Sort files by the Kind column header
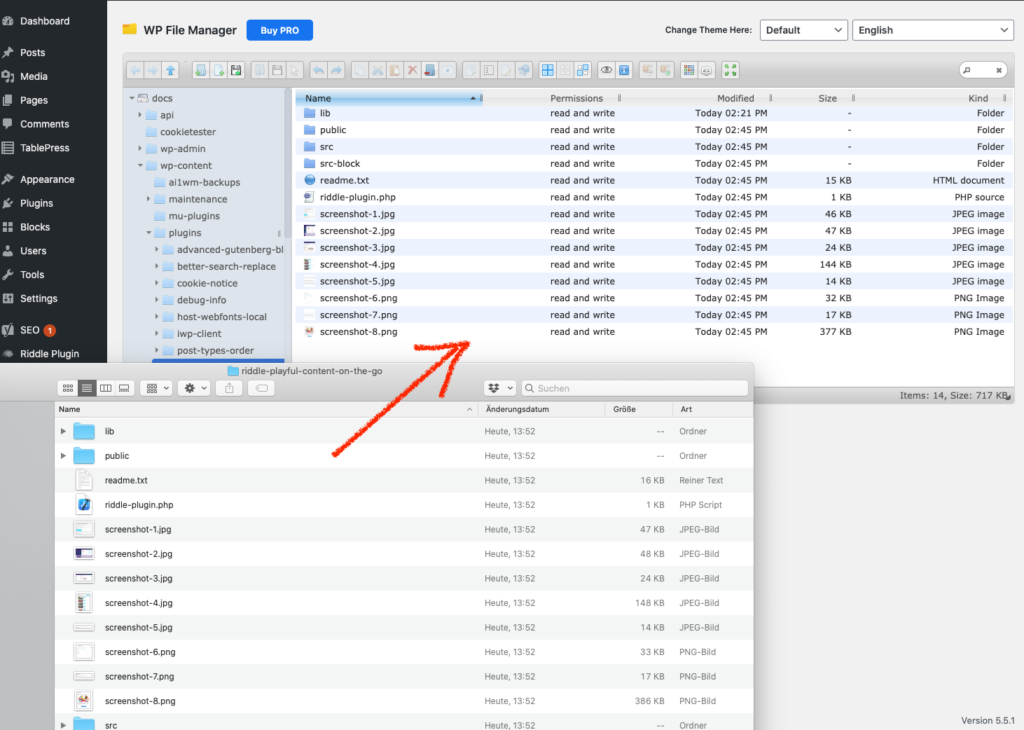Viewport: 1024px width, 730px height. pyautogui.click(x=978, y=99)
